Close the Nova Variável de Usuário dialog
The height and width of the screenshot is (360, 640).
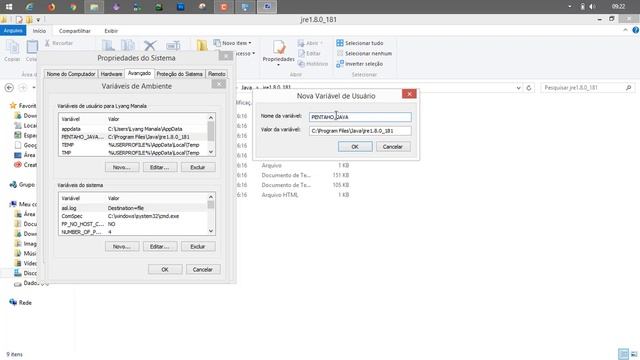coord(409,94)
